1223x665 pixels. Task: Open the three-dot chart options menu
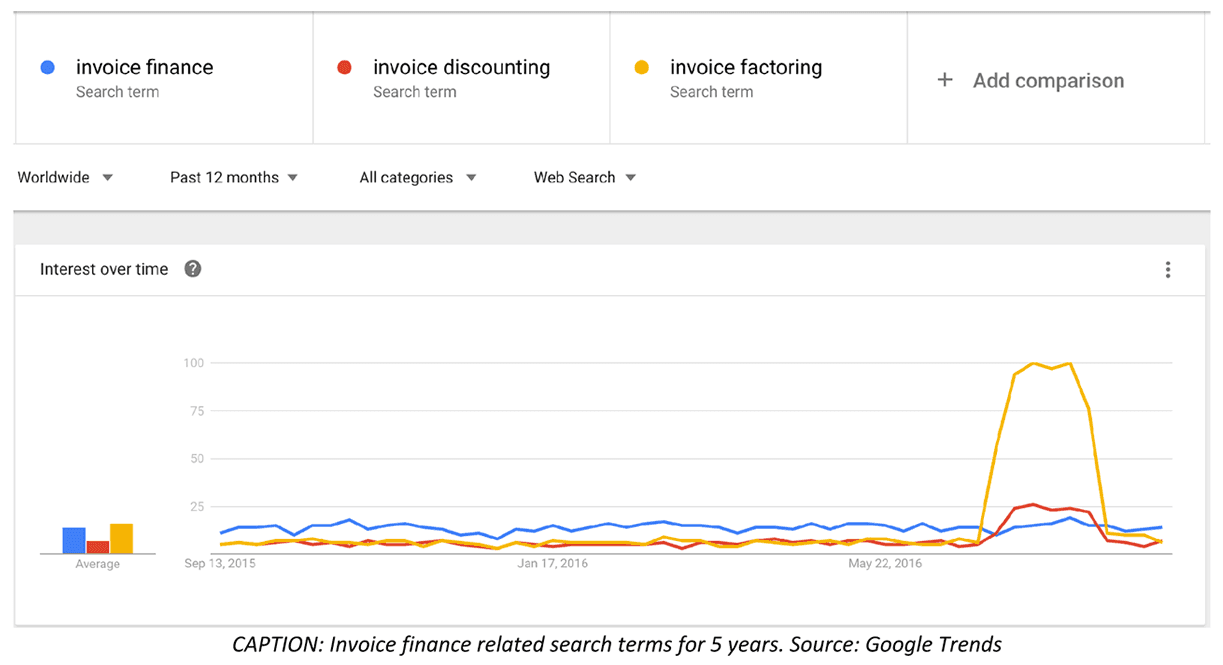[x=1167, y=270]
